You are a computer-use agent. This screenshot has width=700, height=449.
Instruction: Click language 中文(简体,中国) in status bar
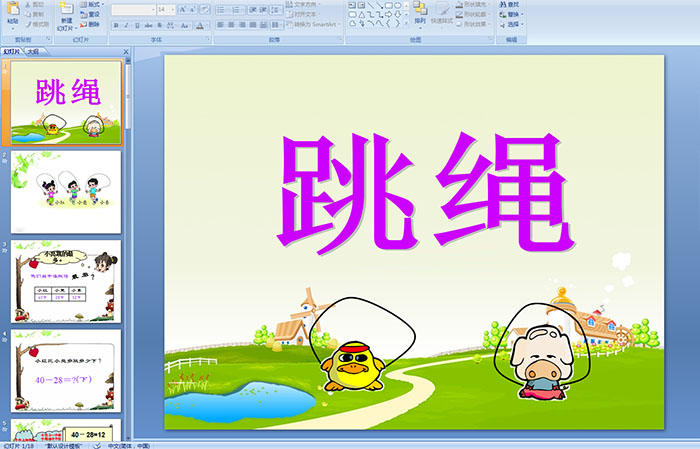(129, 445)
